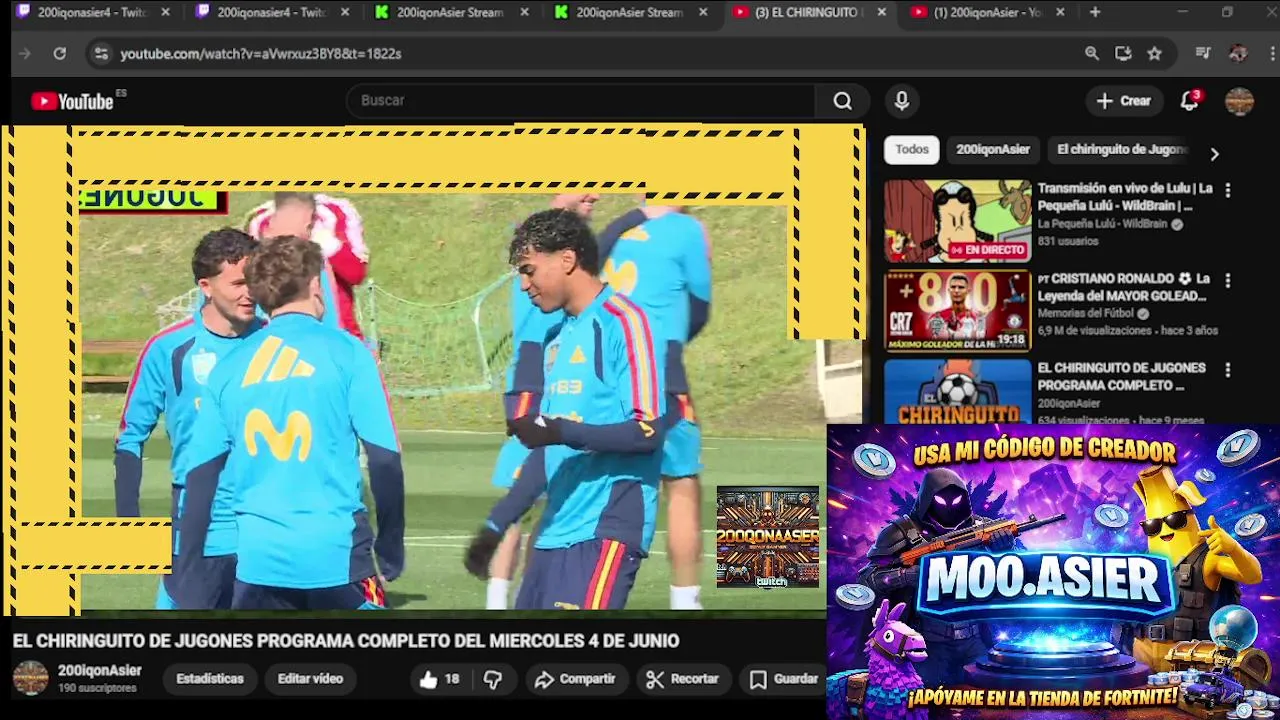The height and width of the screenshot is (720, 1280).
Task: Click the install/cast icon beside the star
Action: click(1123, 54)
